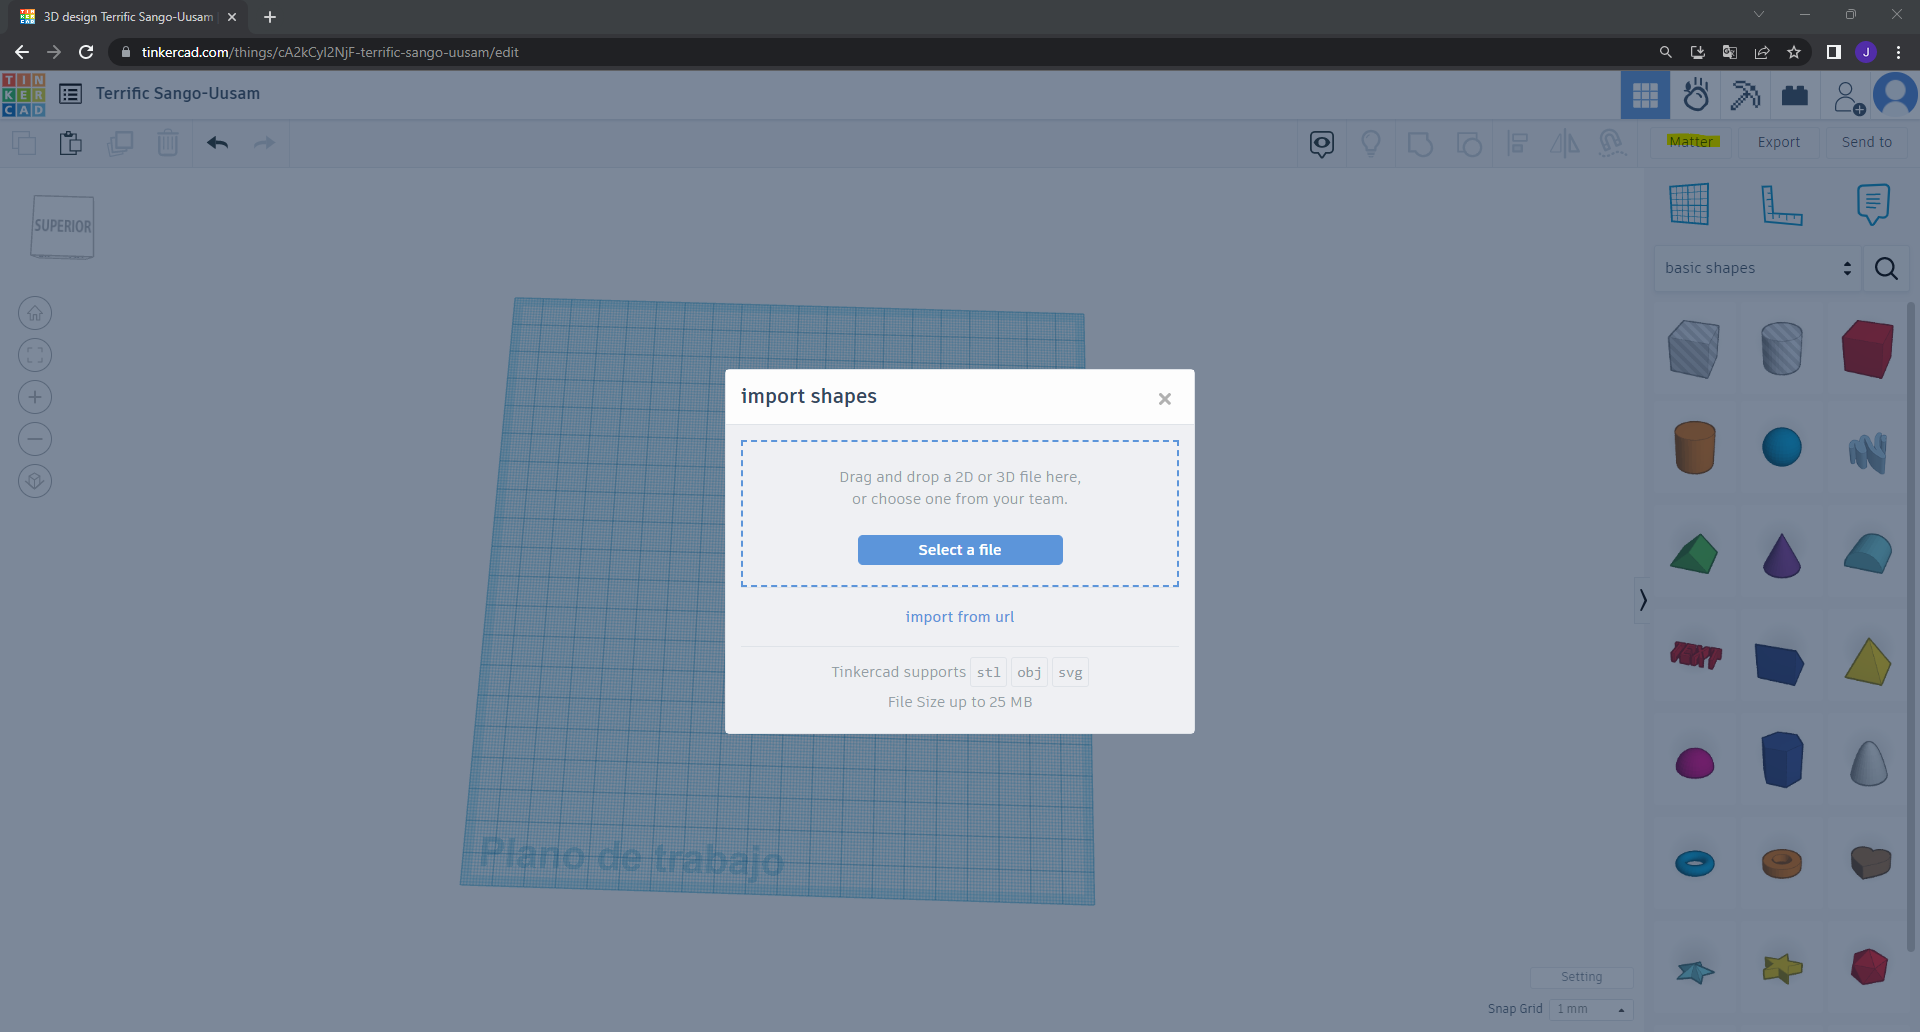Open the Snap Grid 1 mm dropdown

(1591, 1009)
